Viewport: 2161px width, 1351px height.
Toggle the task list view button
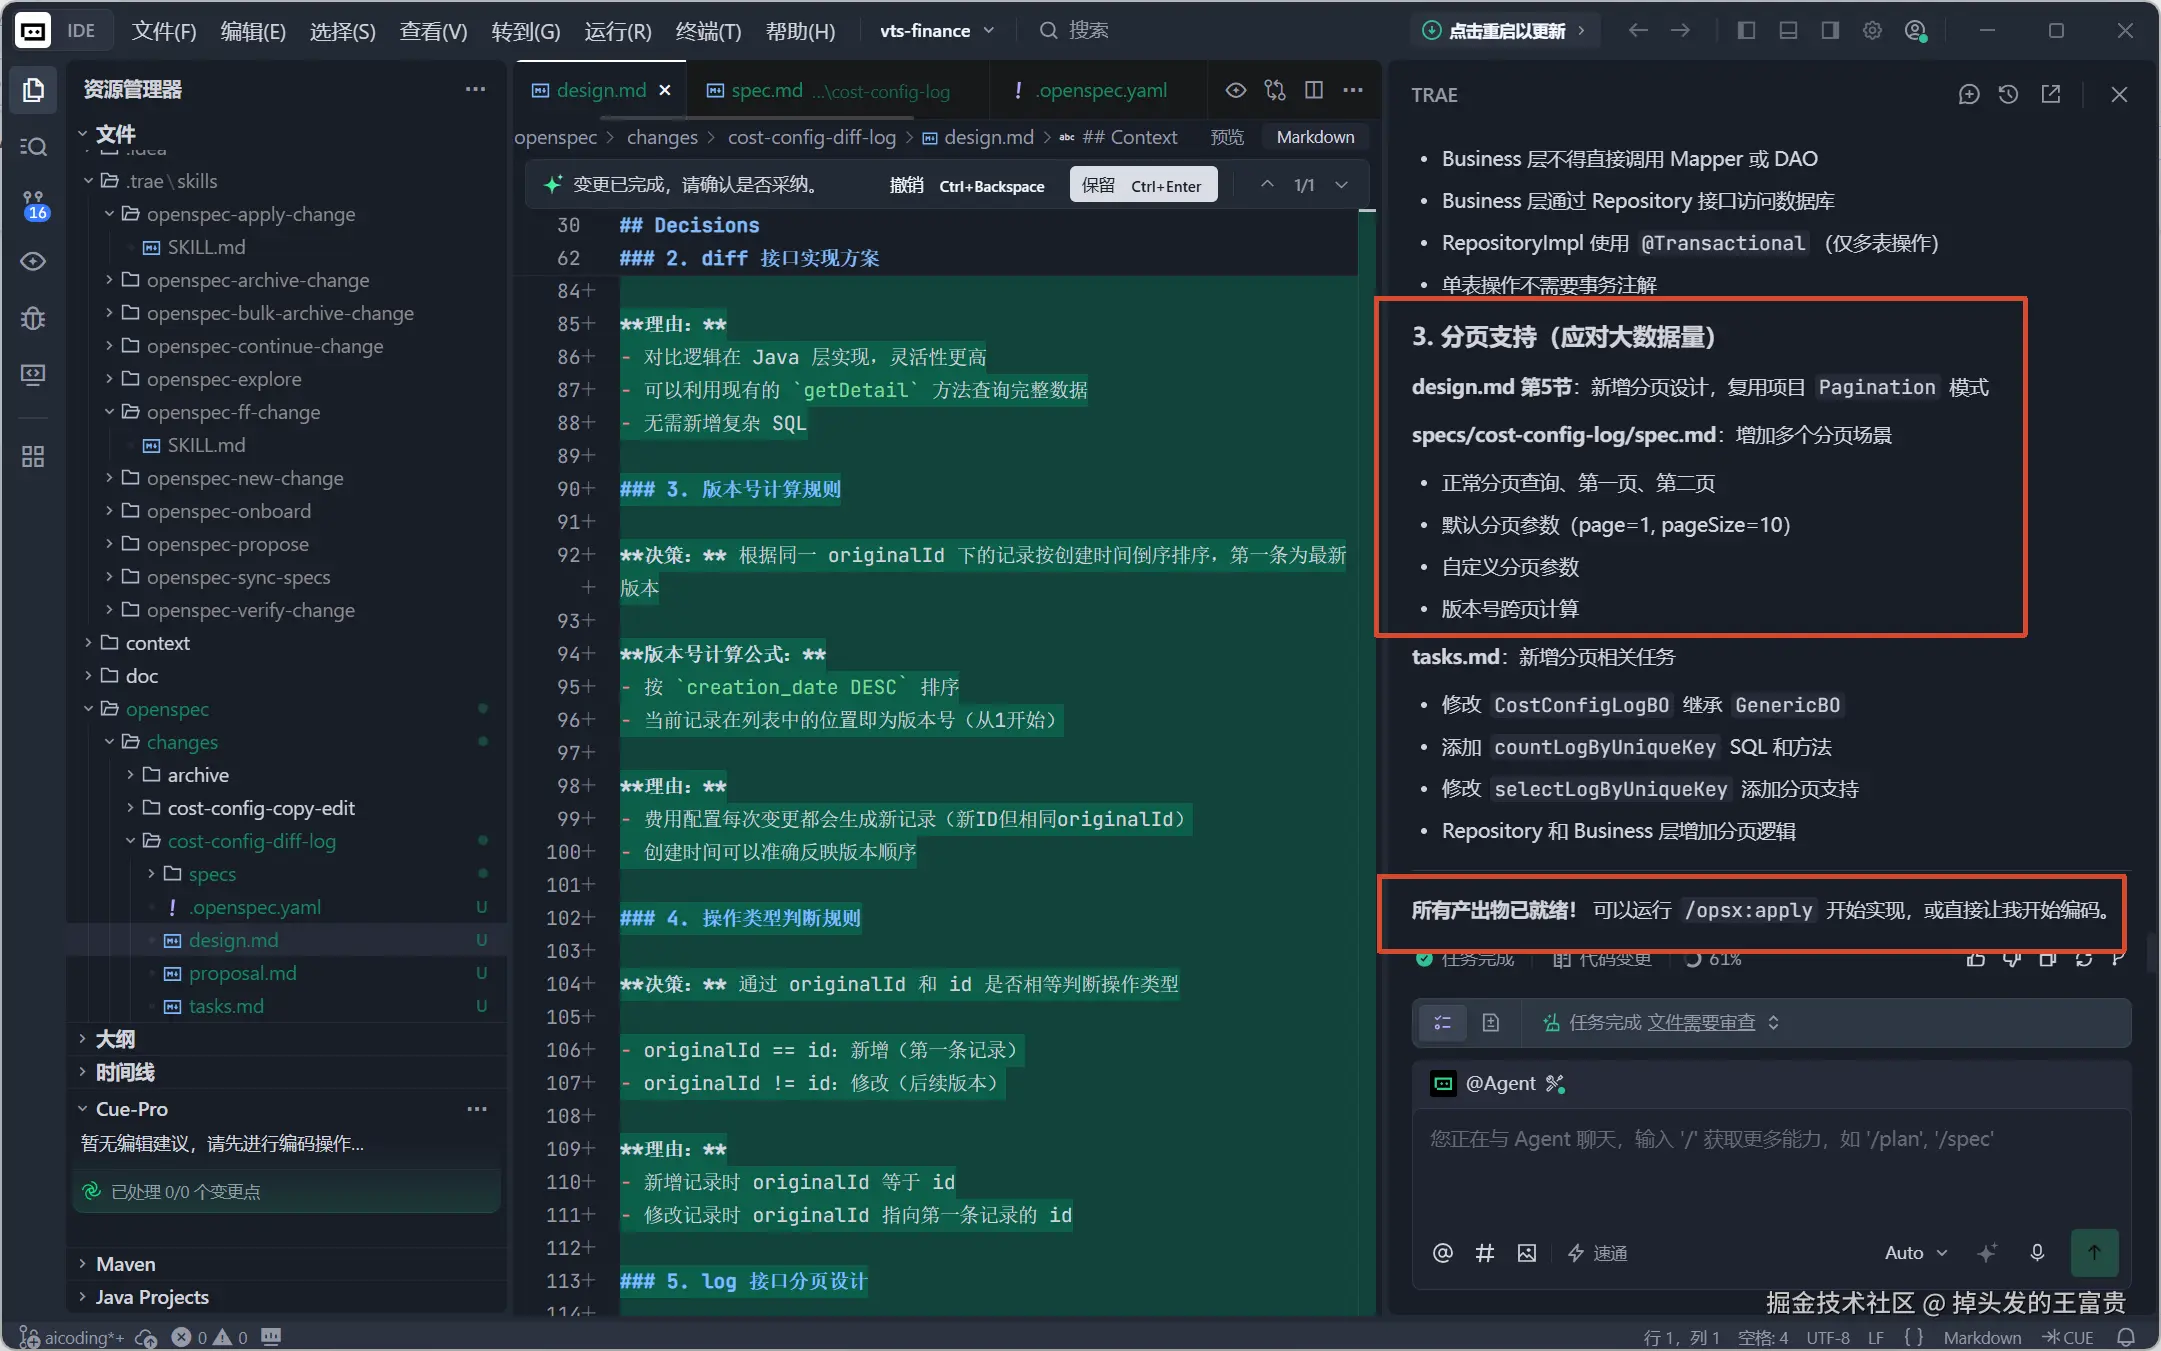(1443, 1022)
